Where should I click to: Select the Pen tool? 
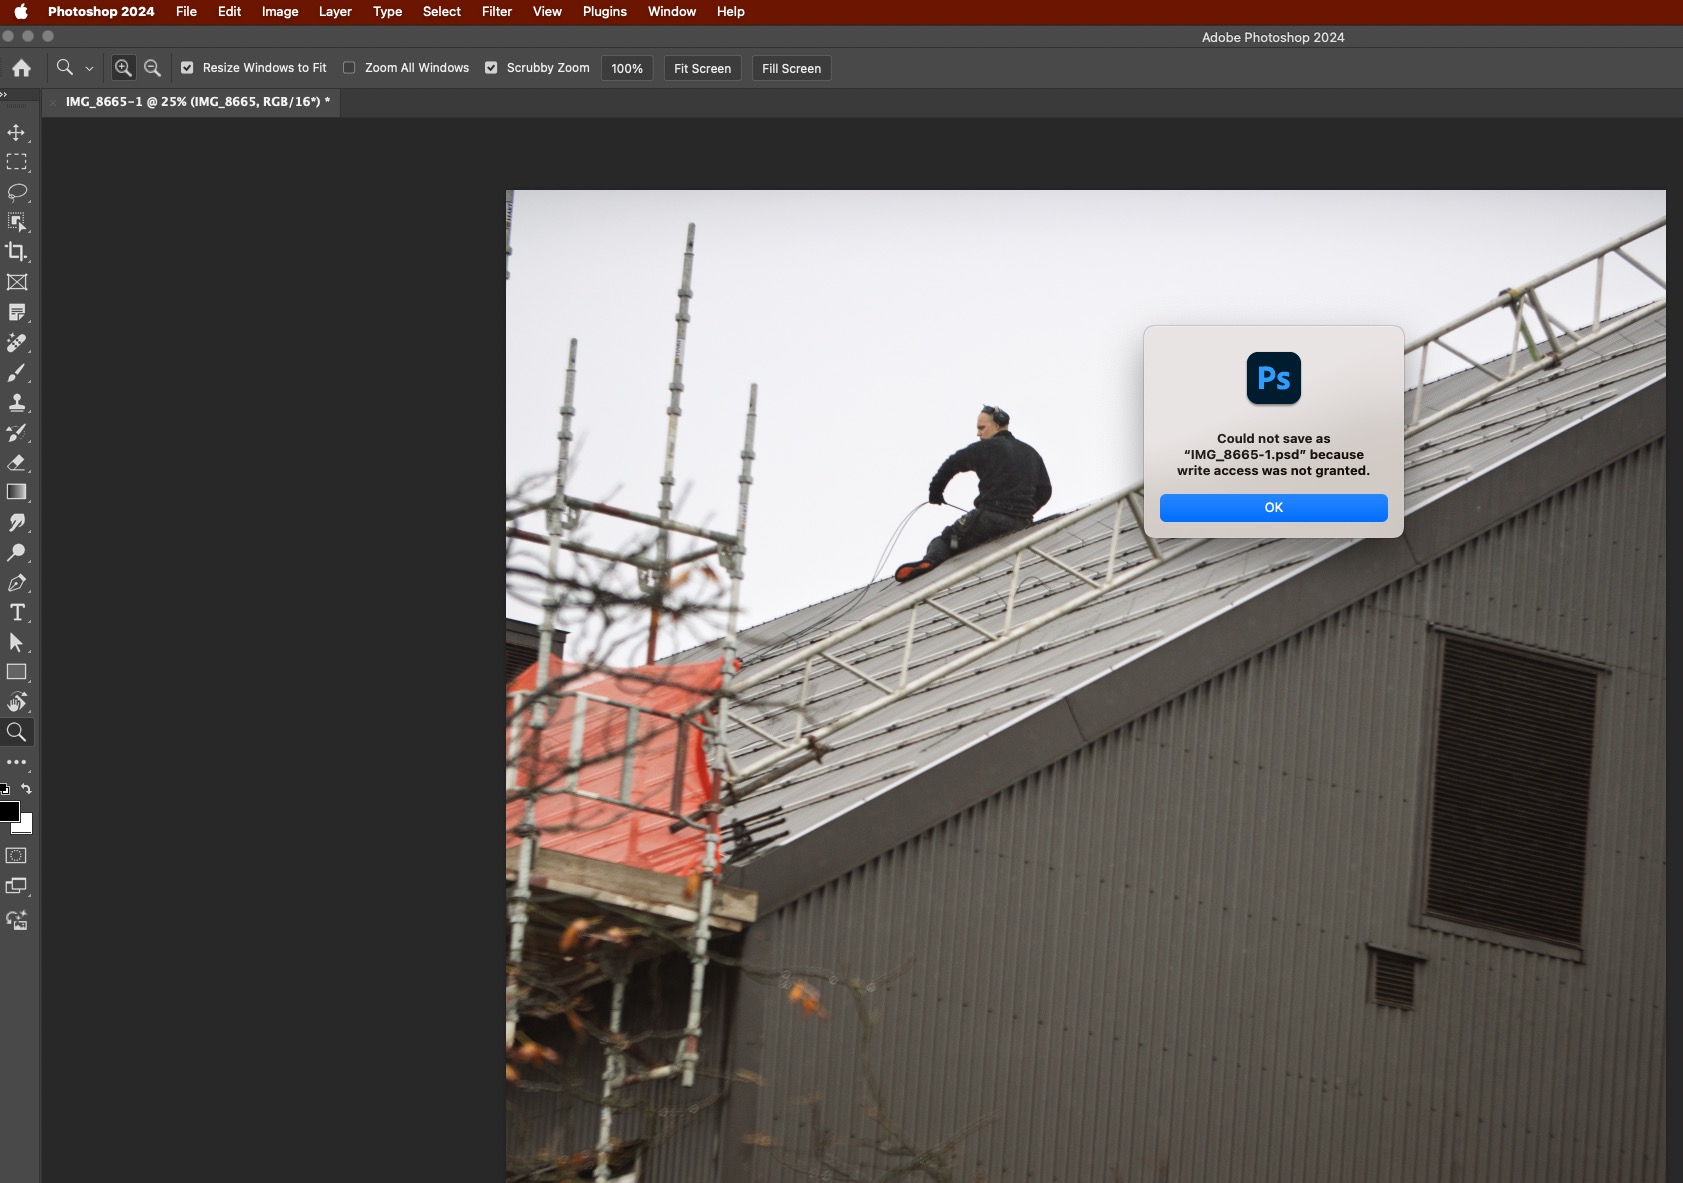(x=16, y=583)
